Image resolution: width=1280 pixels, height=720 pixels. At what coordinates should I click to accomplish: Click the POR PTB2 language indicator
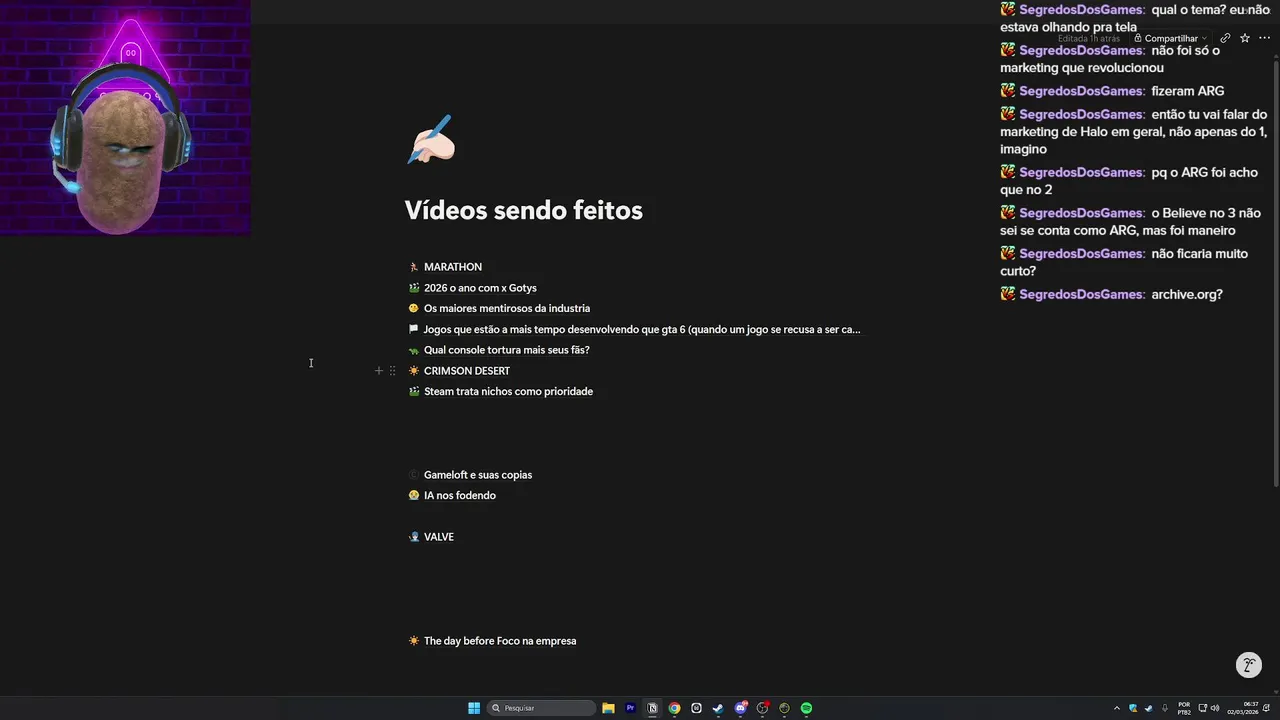click(1184, 708)
